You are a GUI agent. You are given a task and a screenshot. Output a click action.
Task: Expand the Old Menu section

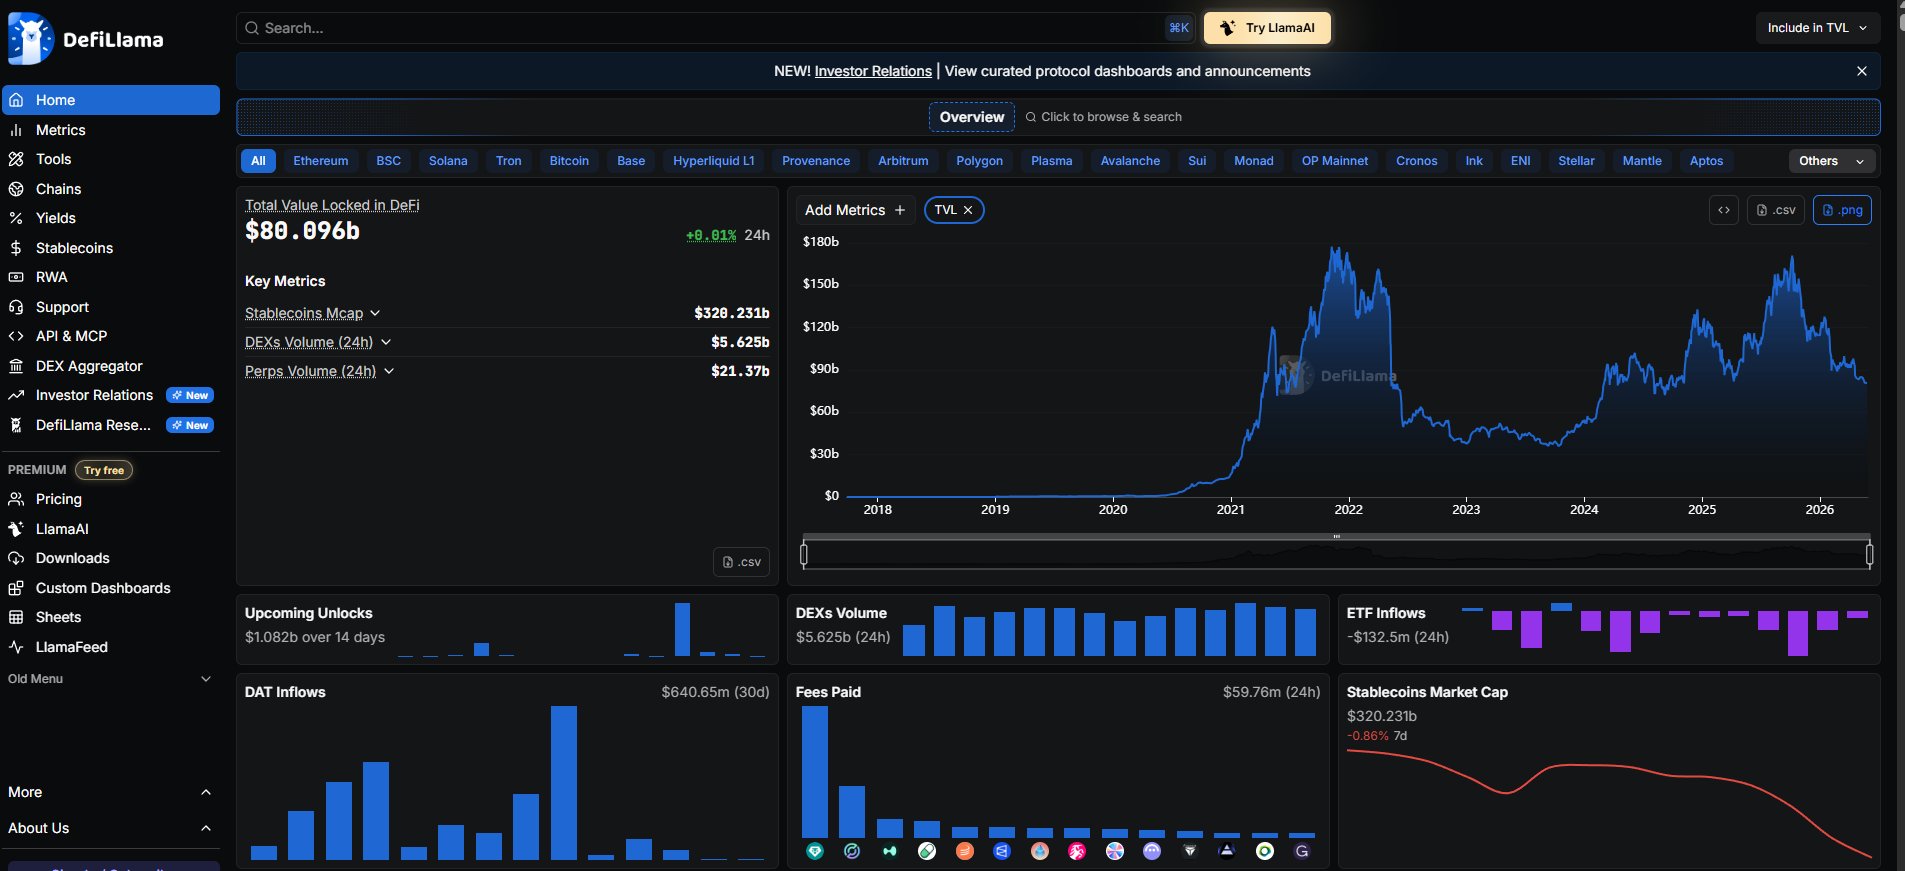tap(110, 679)
